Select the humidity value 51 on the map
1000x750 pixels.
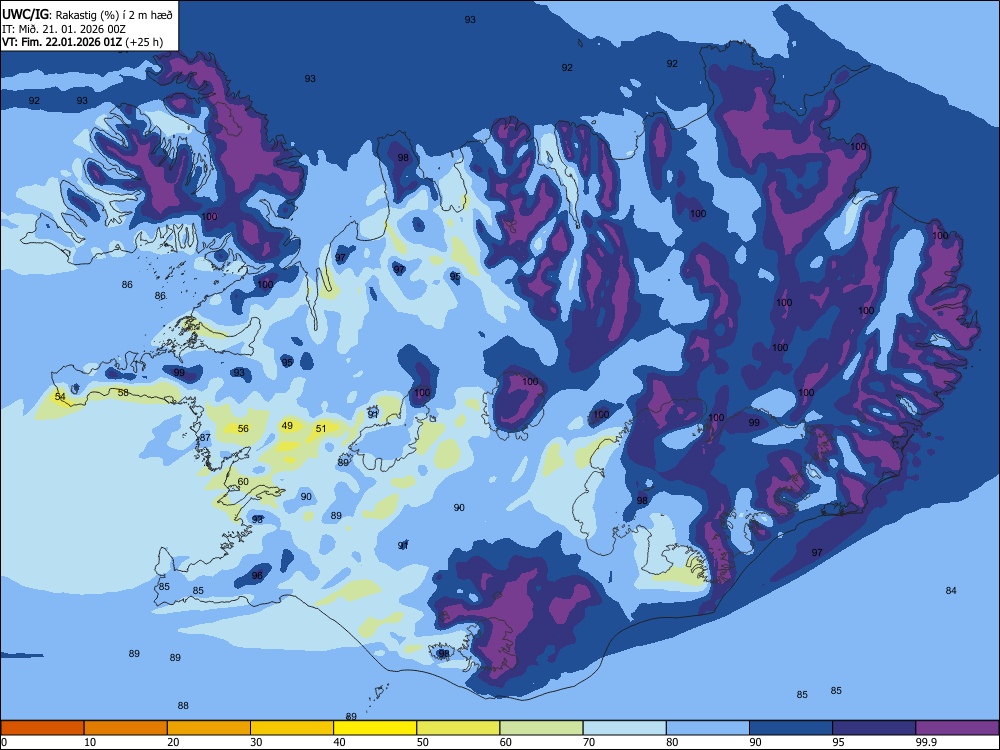coord(321,429)
